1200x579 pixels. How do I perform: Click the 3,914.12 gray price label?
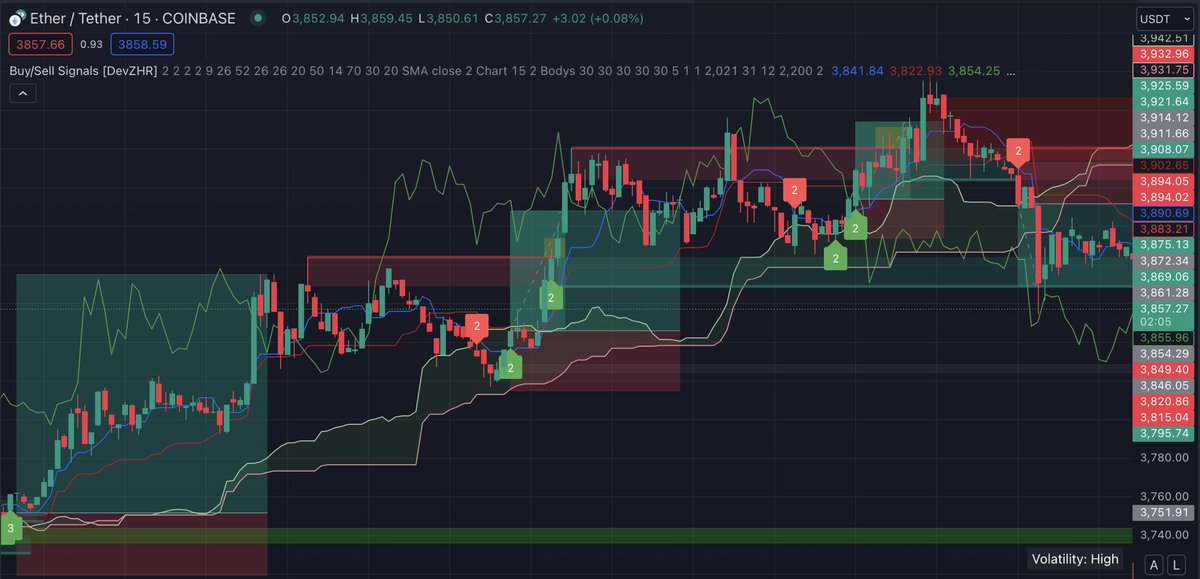pos(1162,117)
